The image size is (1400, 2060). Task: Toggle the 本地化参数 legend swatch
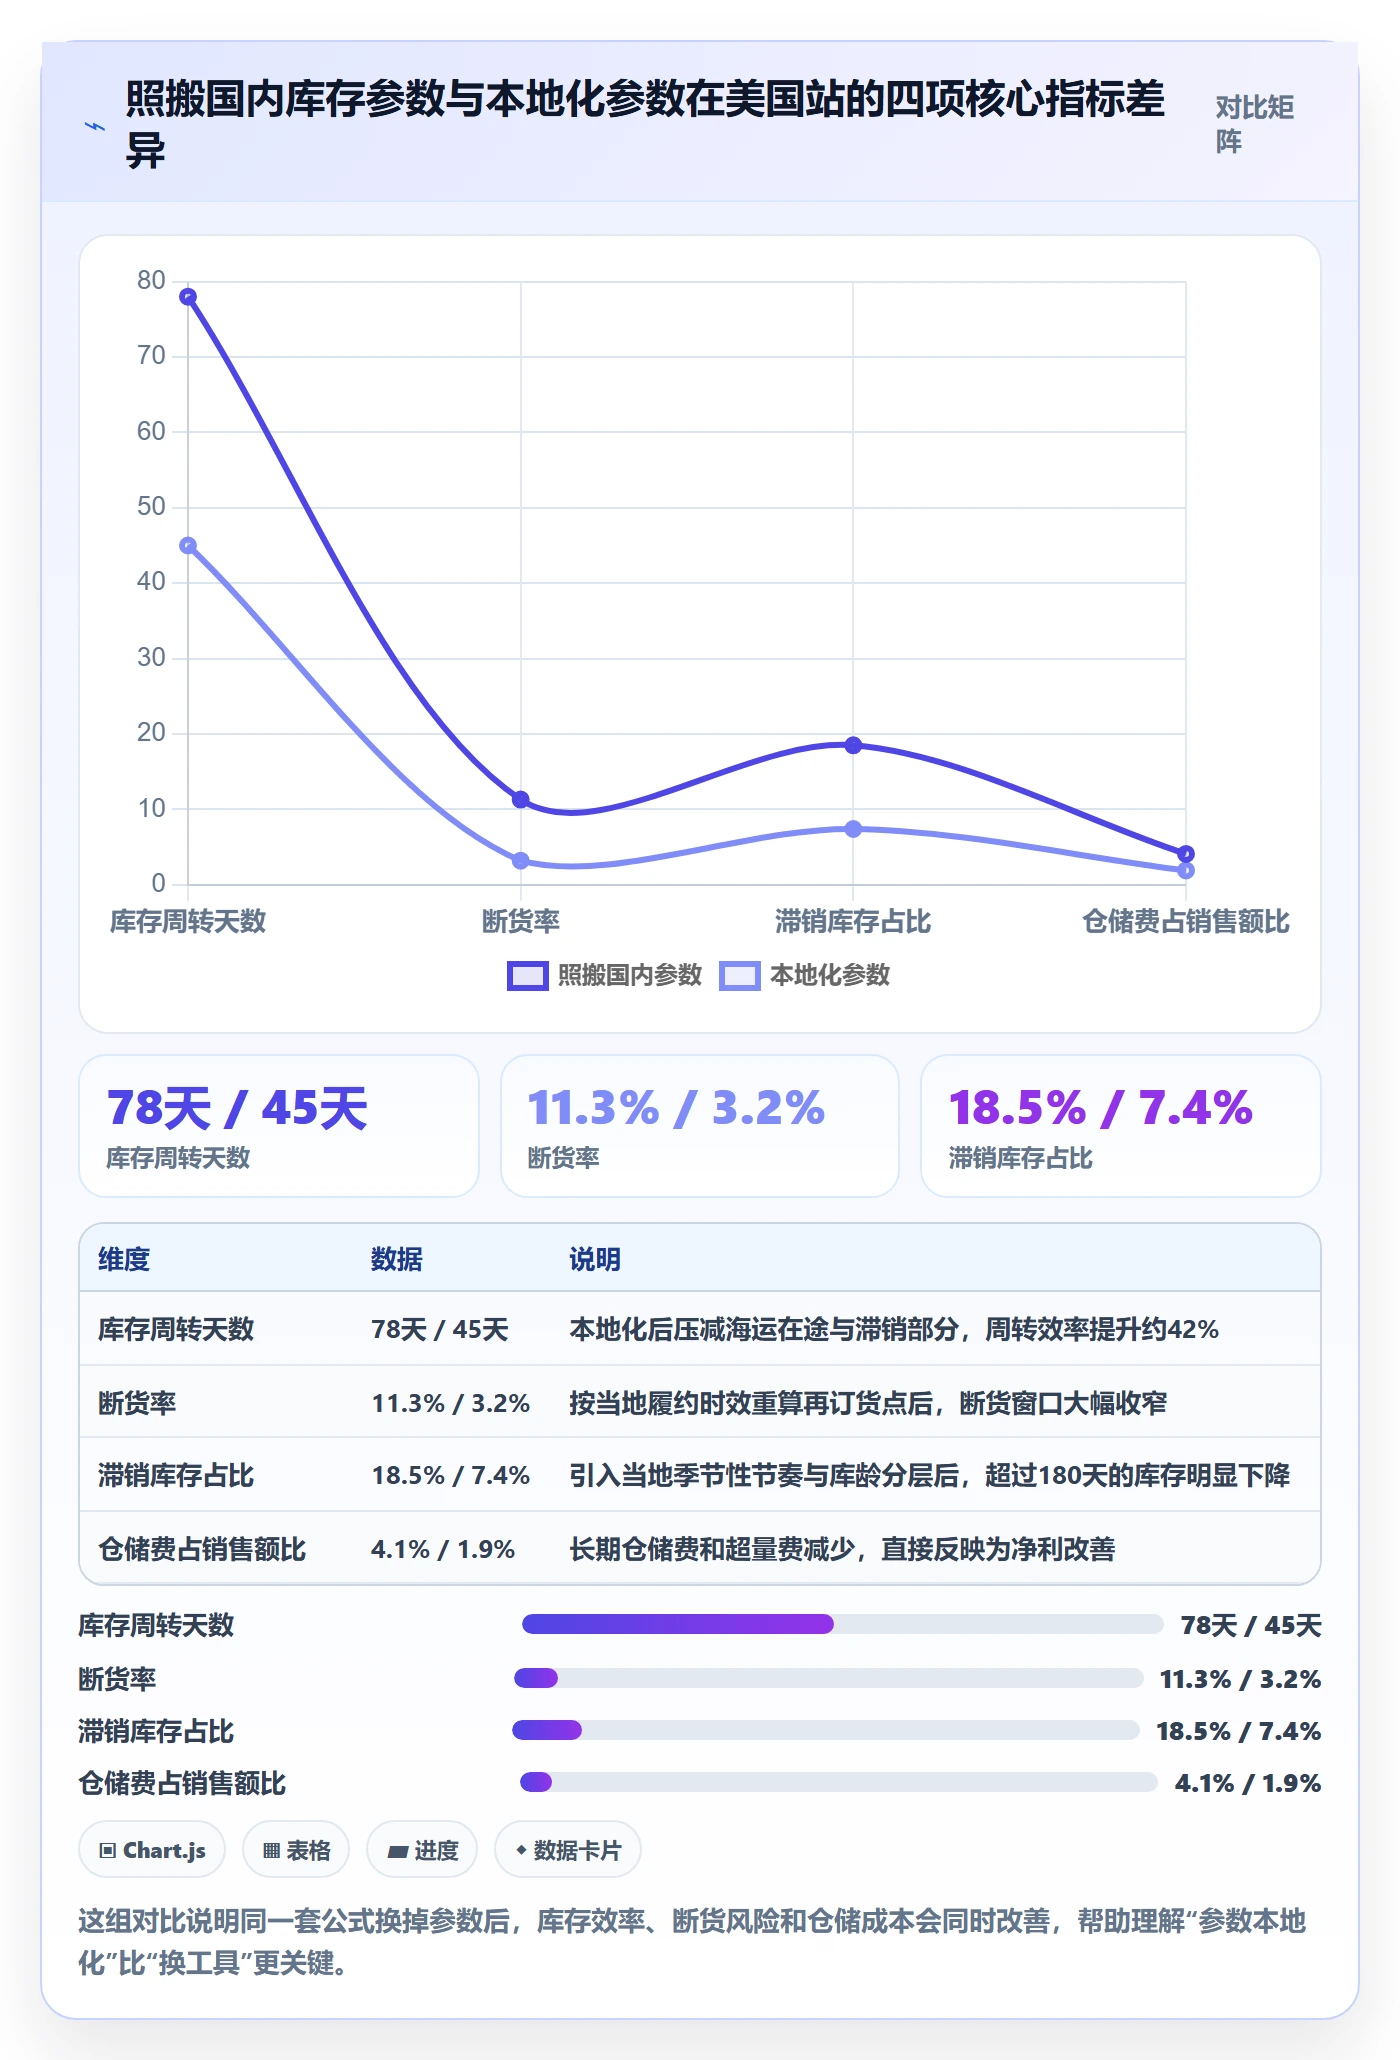739,976
